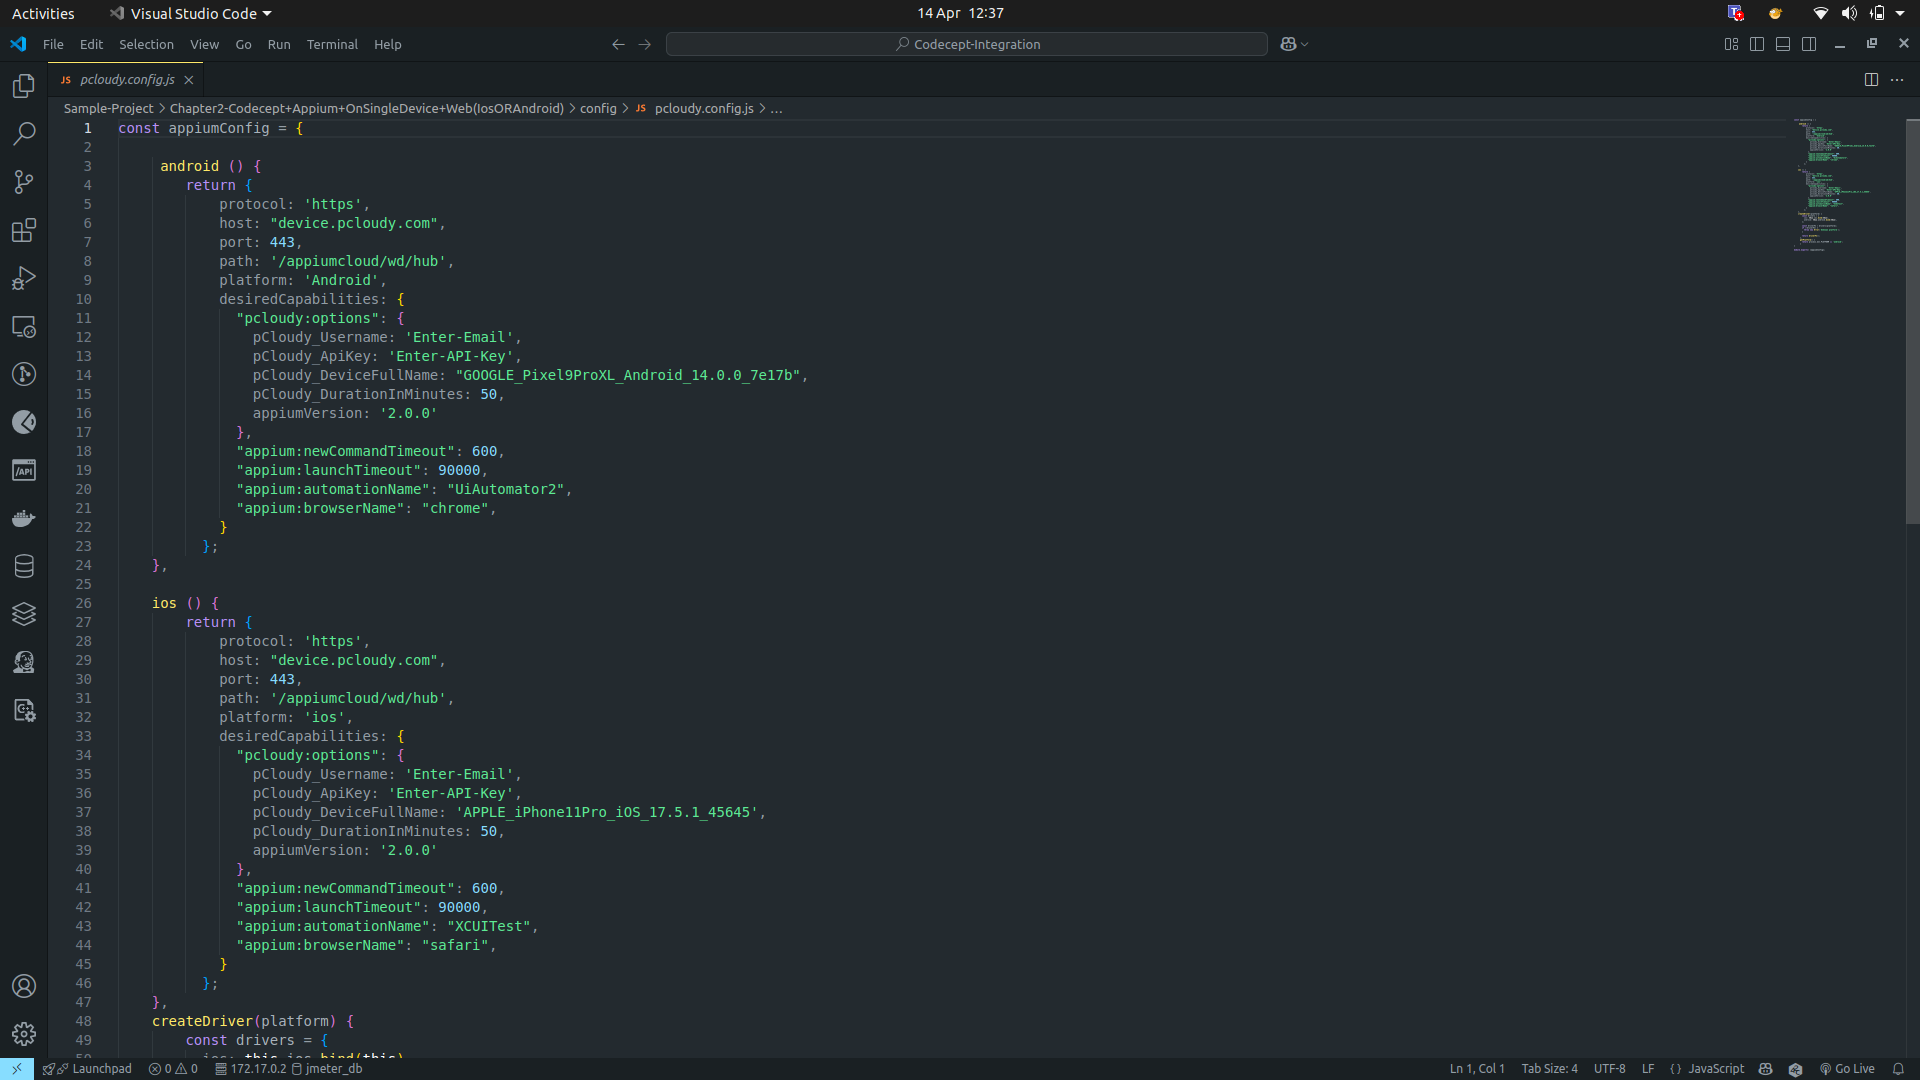The height and width of the screenshot is (1080, 1920).
Task: Open Source Control view
Action: [24, 182]
